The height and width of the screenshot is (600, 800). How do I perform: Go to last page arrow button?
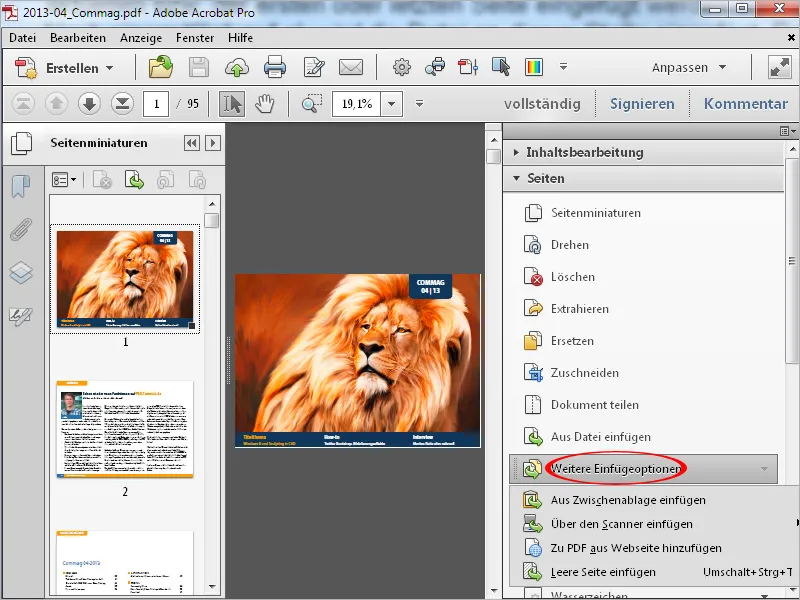[122, 104]
